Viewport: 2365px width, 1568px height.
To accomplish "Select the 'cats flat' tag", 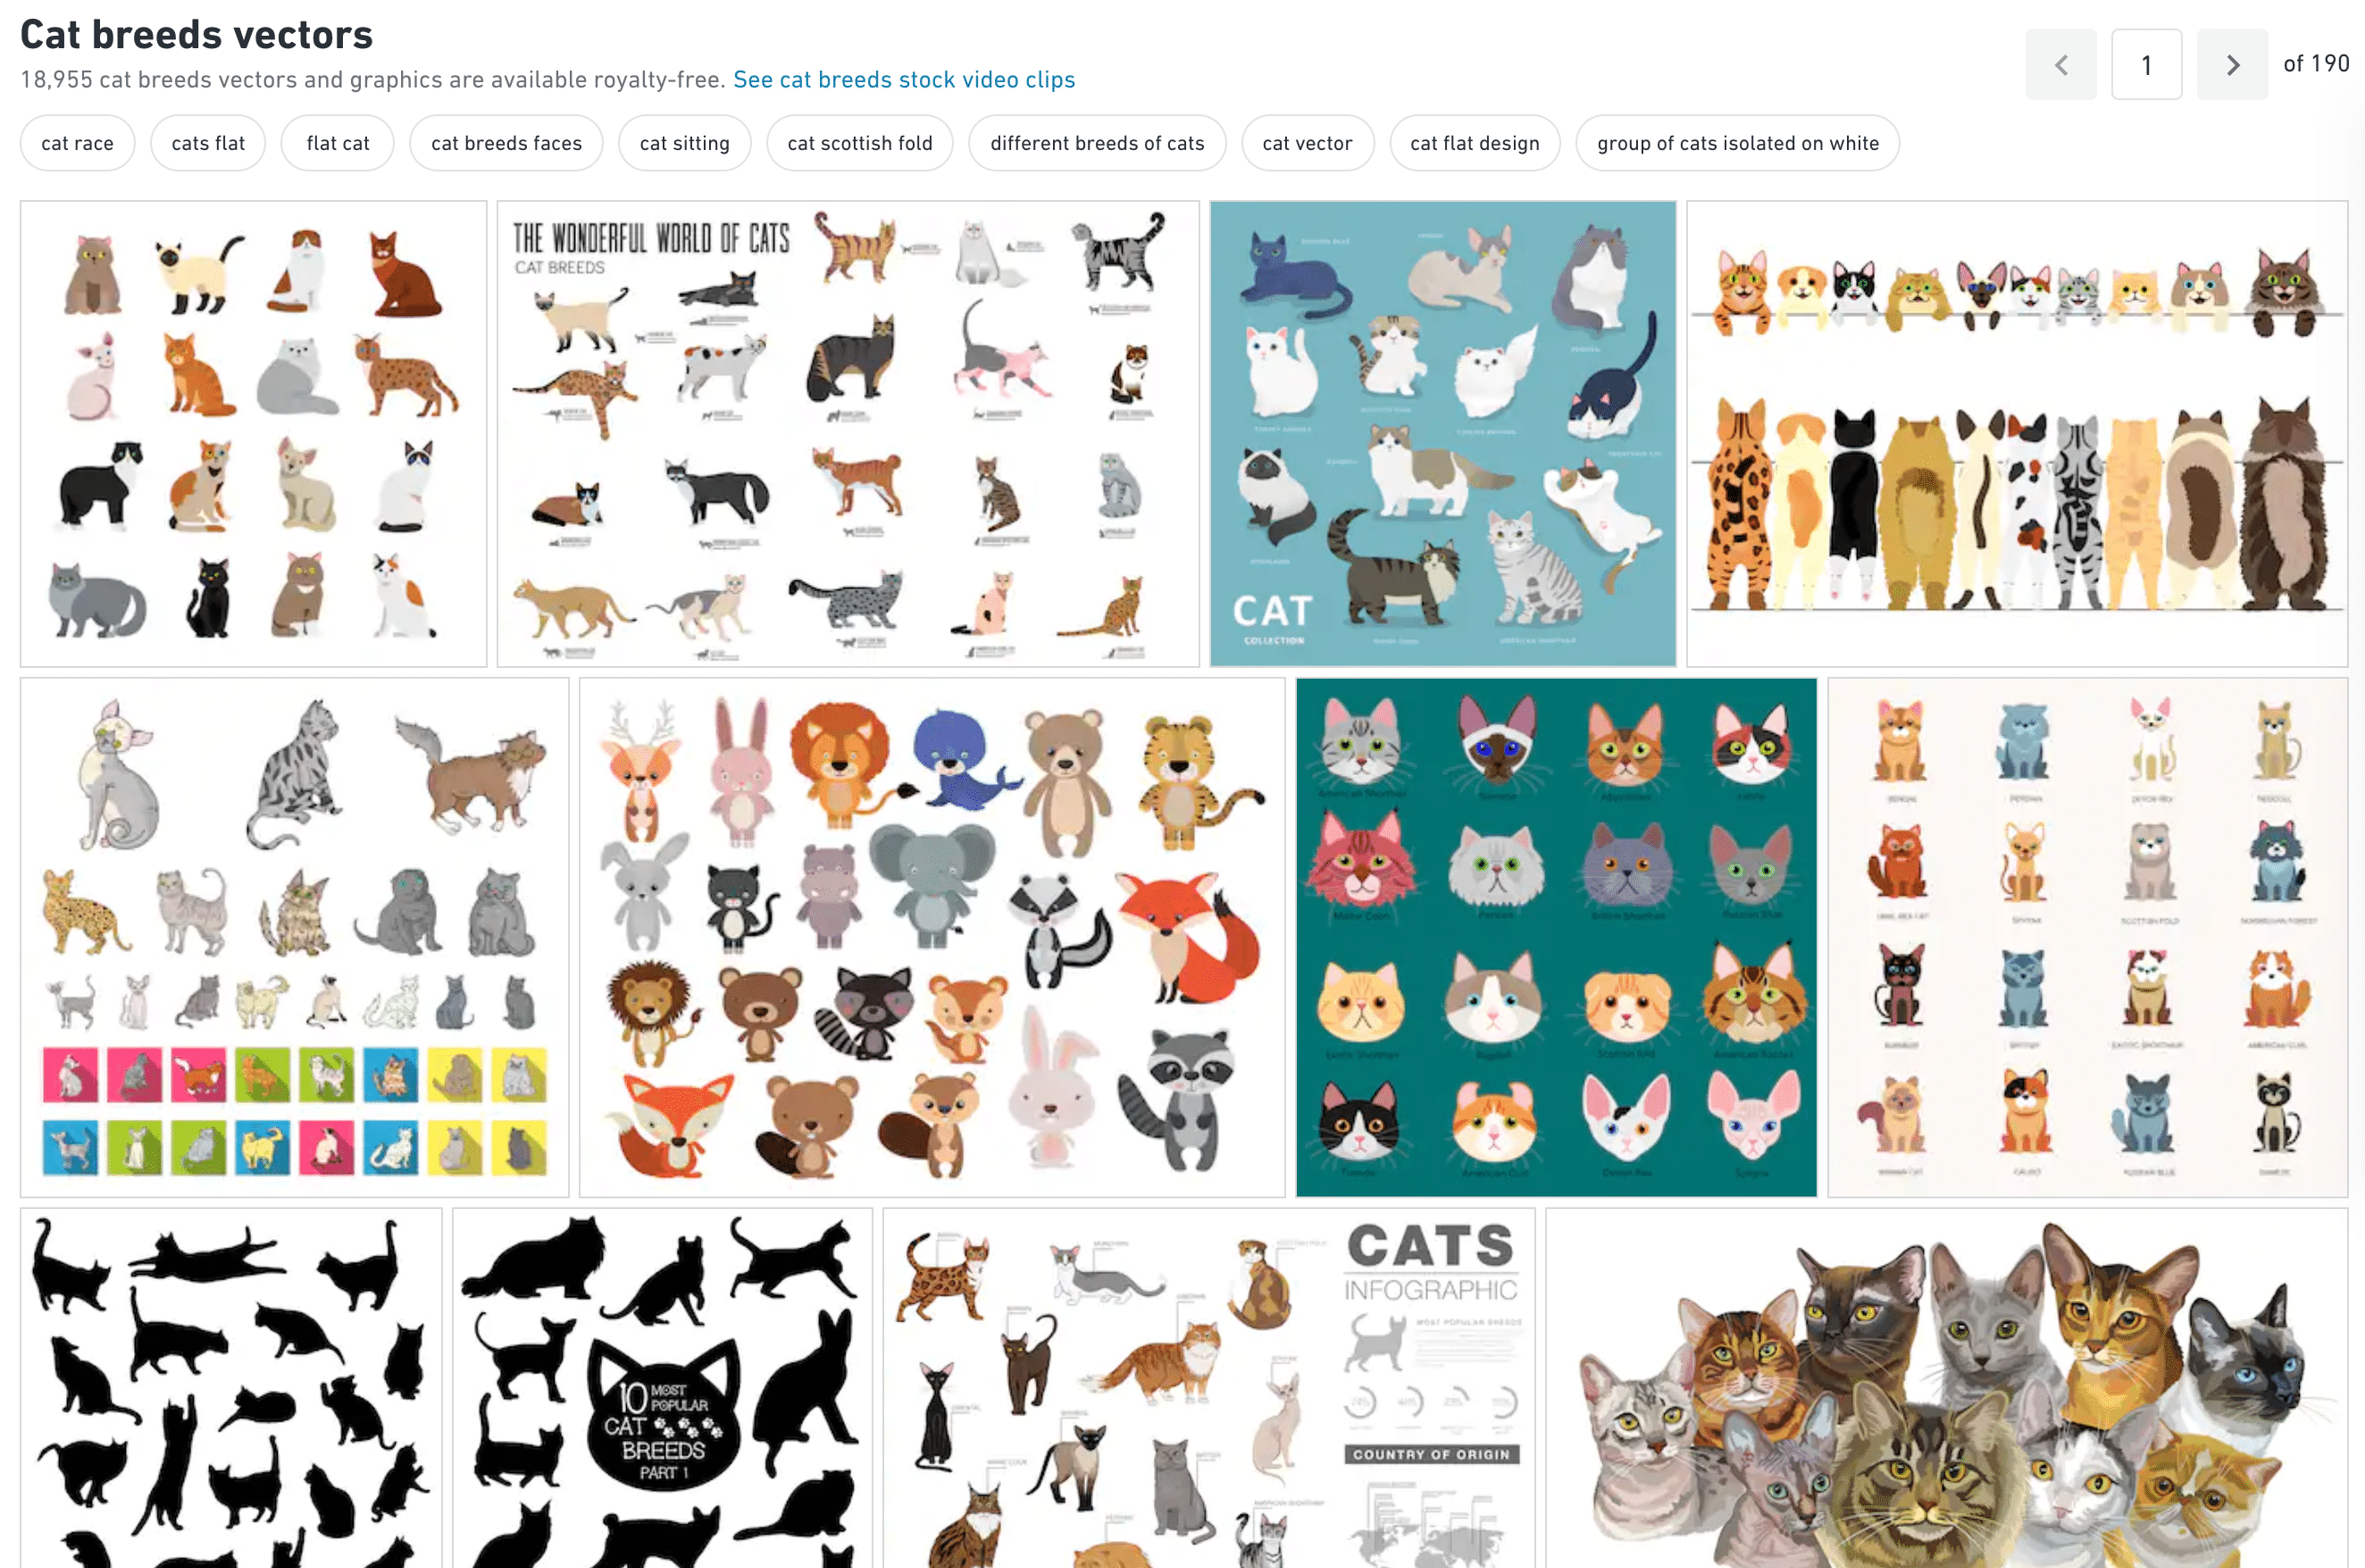I will (208, 143).
